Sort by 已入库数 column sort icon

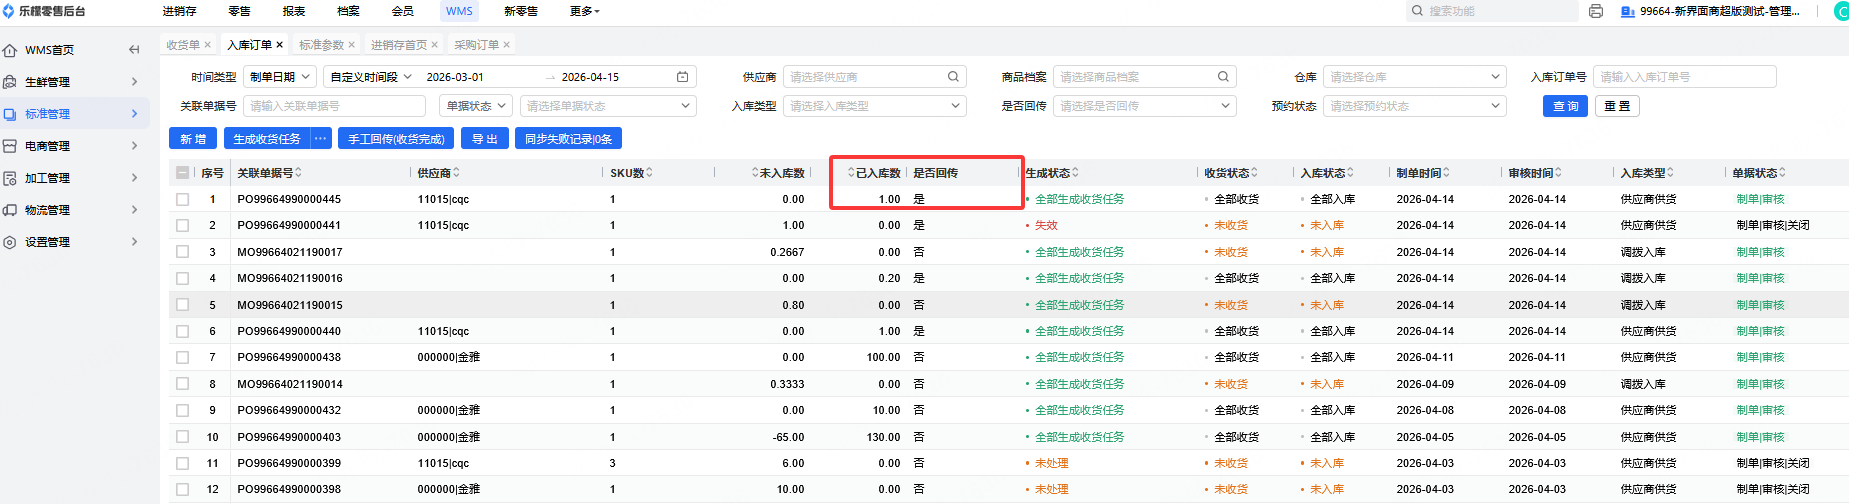[851, 173]
